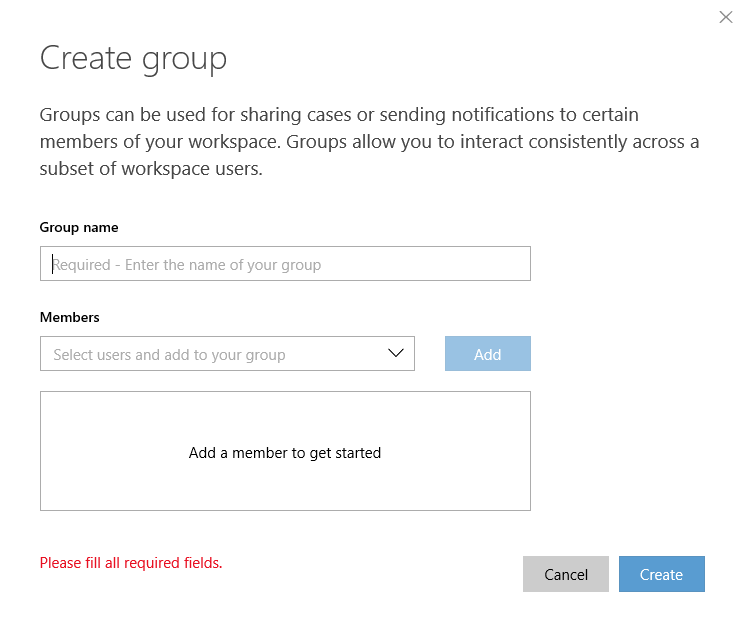
Task: Select the 'Select users and add' placeholder text
Action: pyautogui.click(x=169, y=355)
